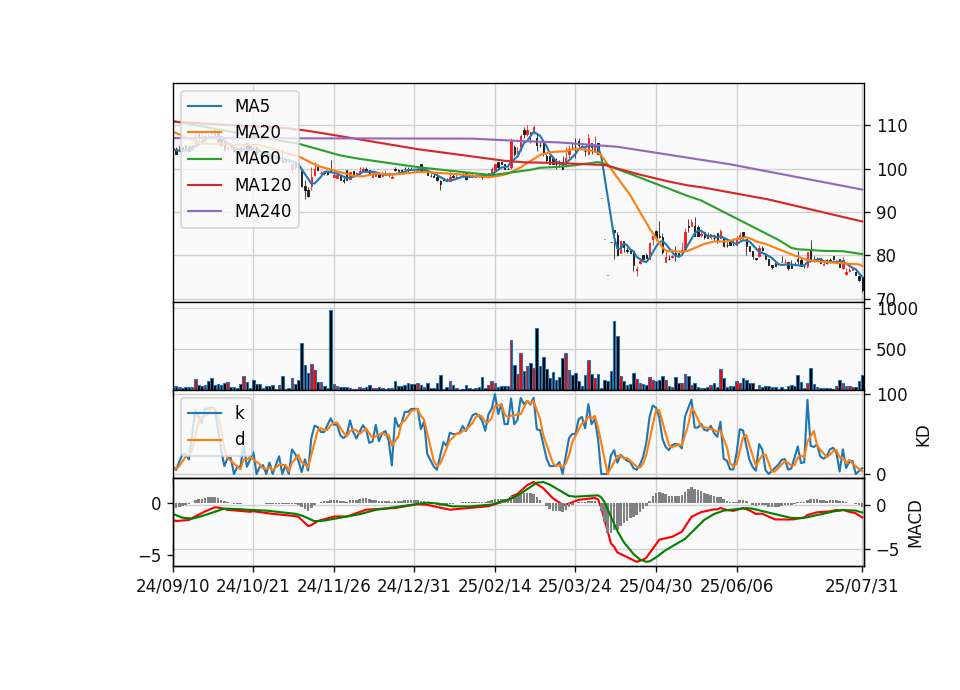Click the 25/02/14 date tick label
Screen dimensions: 960x690
click(494, 586)
